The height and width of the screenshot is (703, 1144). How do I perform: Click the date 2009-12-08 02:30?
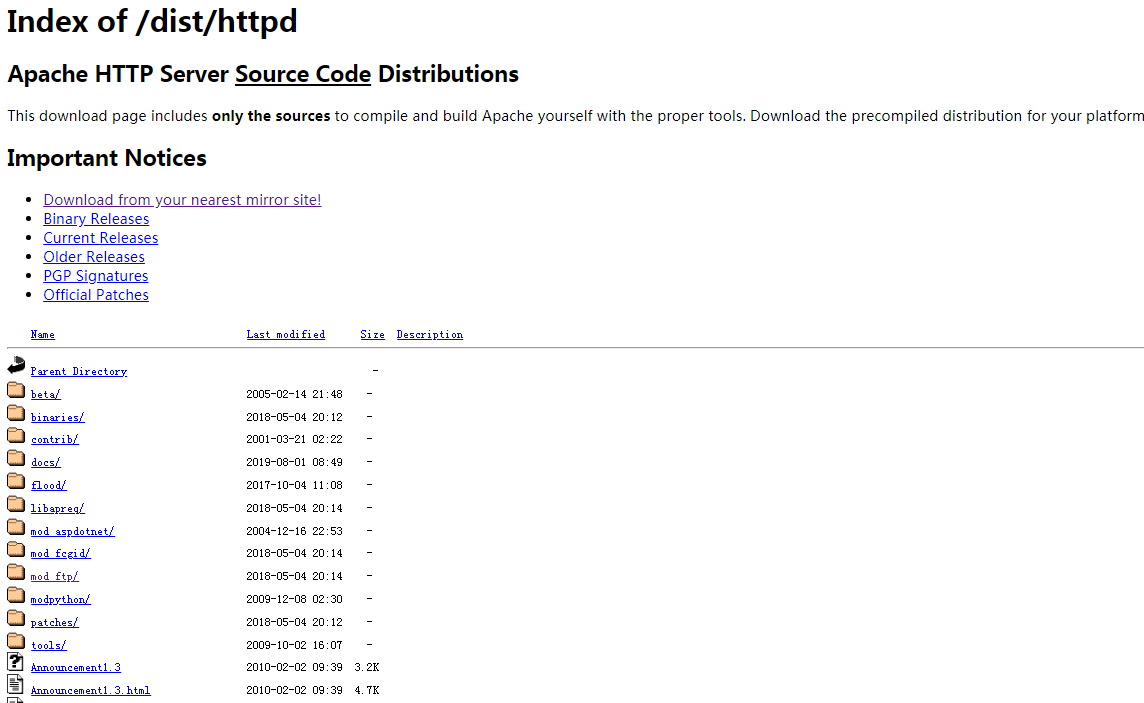[x=294, y=599]
